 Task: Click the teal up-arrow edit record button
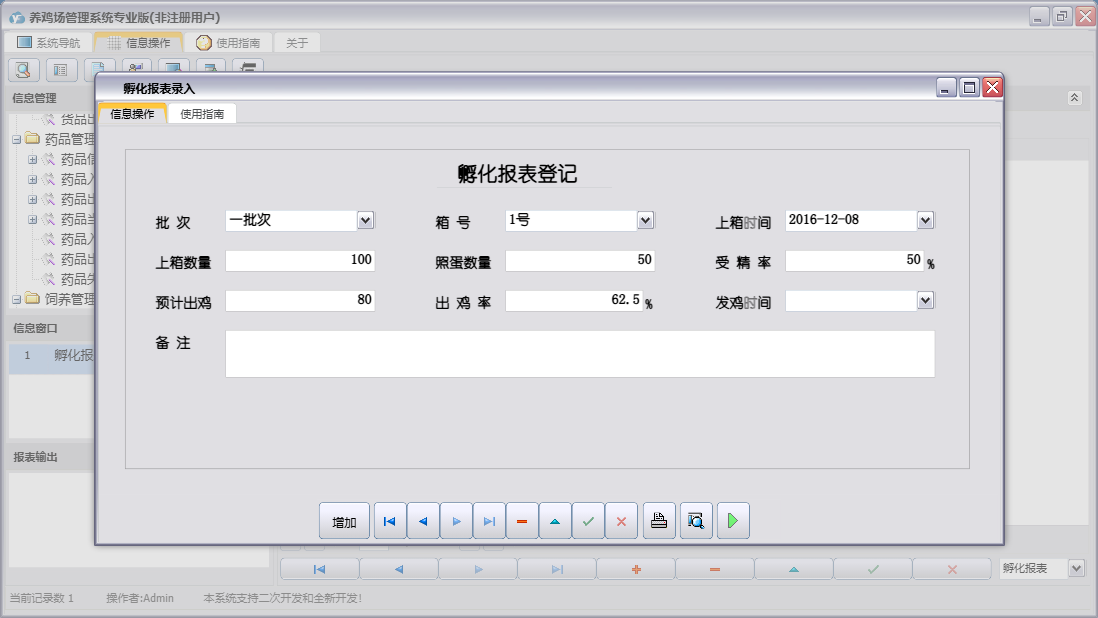click(555, 521)
